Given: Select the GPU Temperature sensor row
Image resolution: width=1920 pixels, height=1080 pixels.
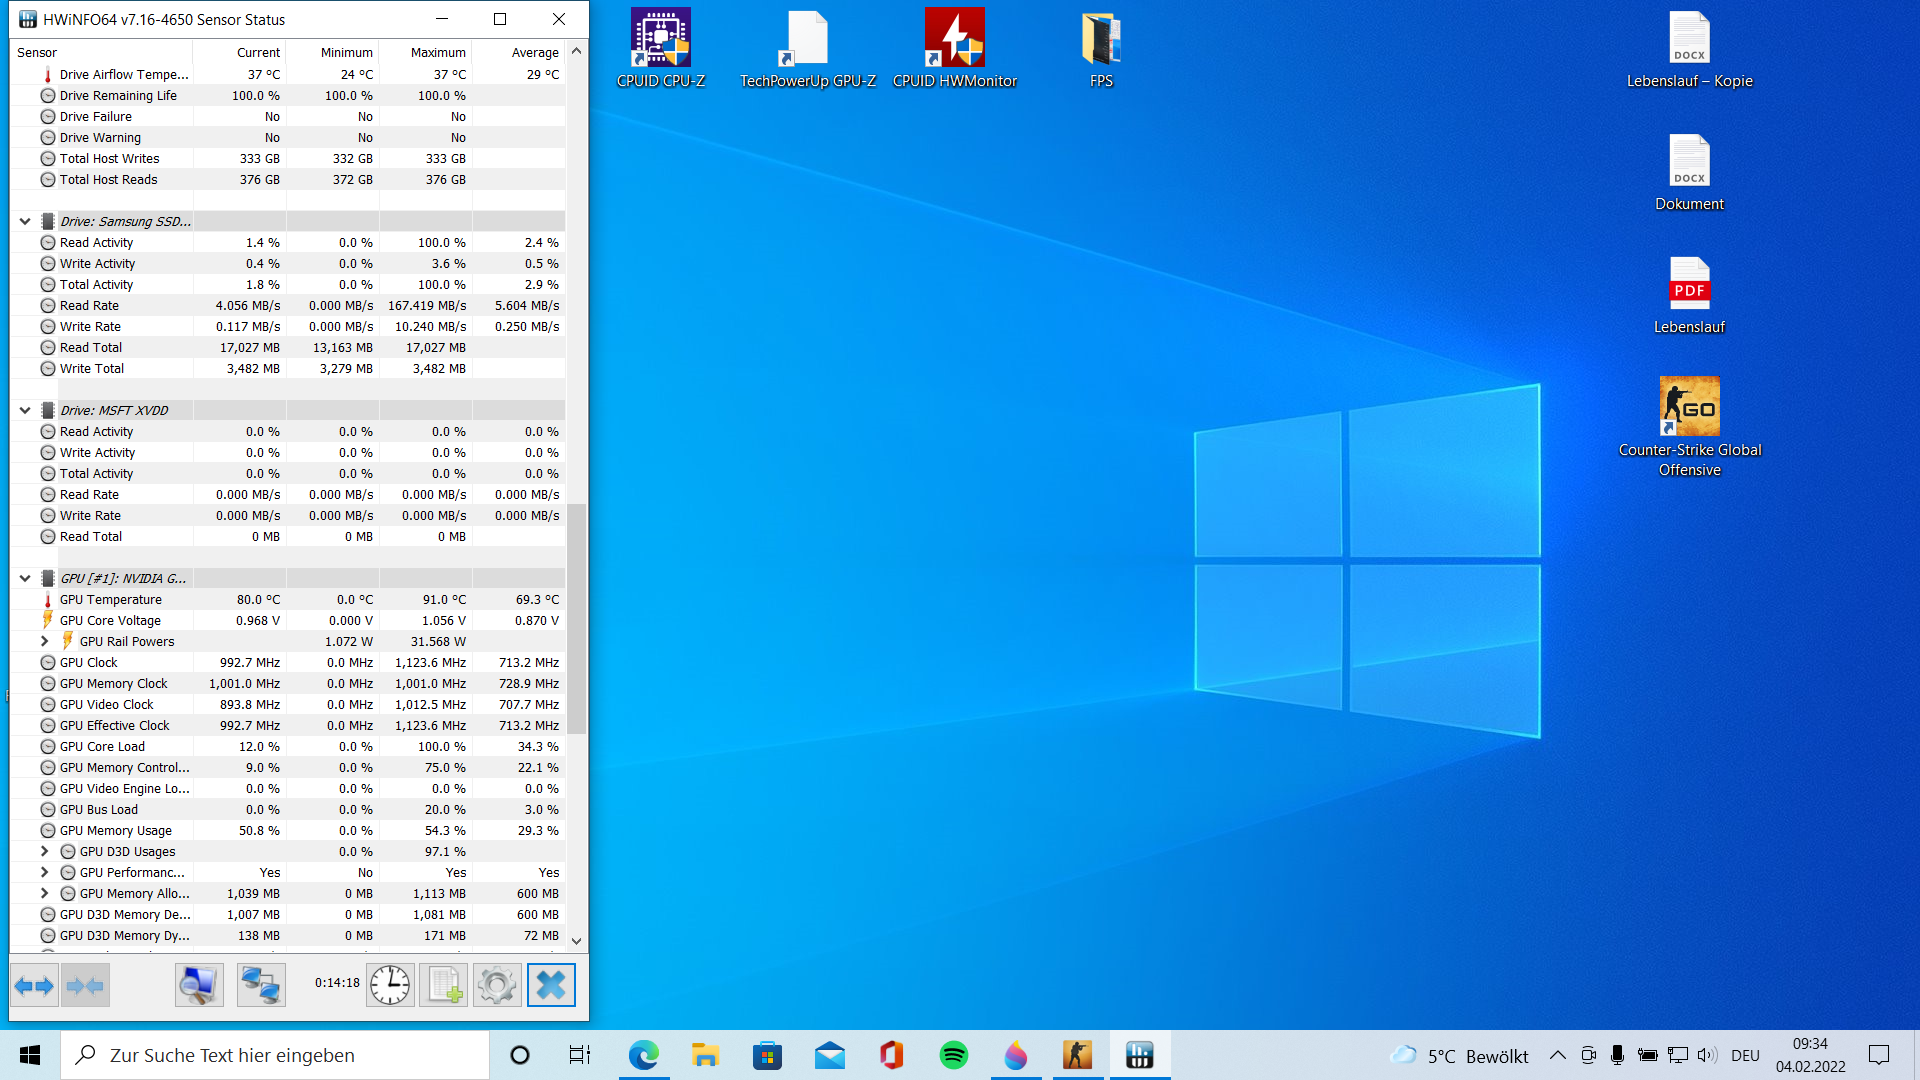Looking at the screenshot, I should pos(110,600).
